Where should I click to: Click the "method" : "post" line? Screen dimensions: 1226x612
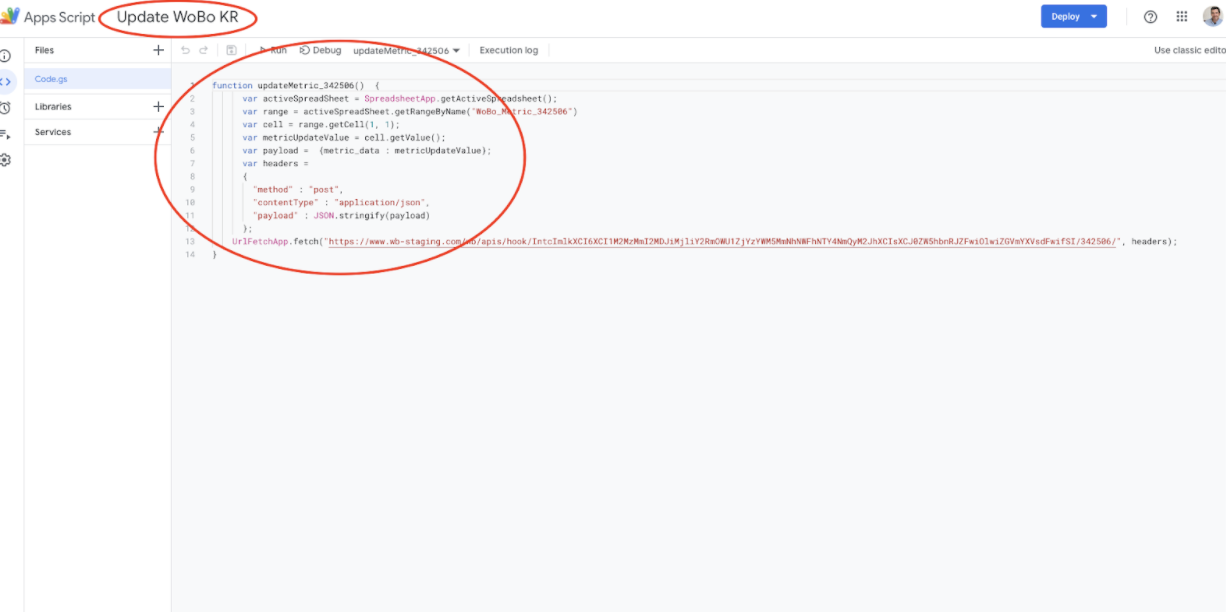[298, 189]
